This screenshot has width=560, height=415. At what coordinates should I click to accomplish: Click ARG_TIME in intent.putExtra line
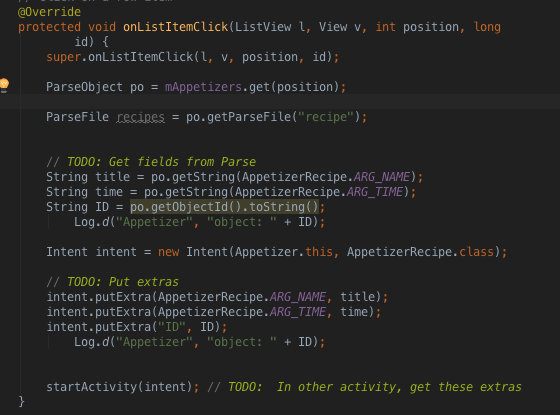(298, 312)
